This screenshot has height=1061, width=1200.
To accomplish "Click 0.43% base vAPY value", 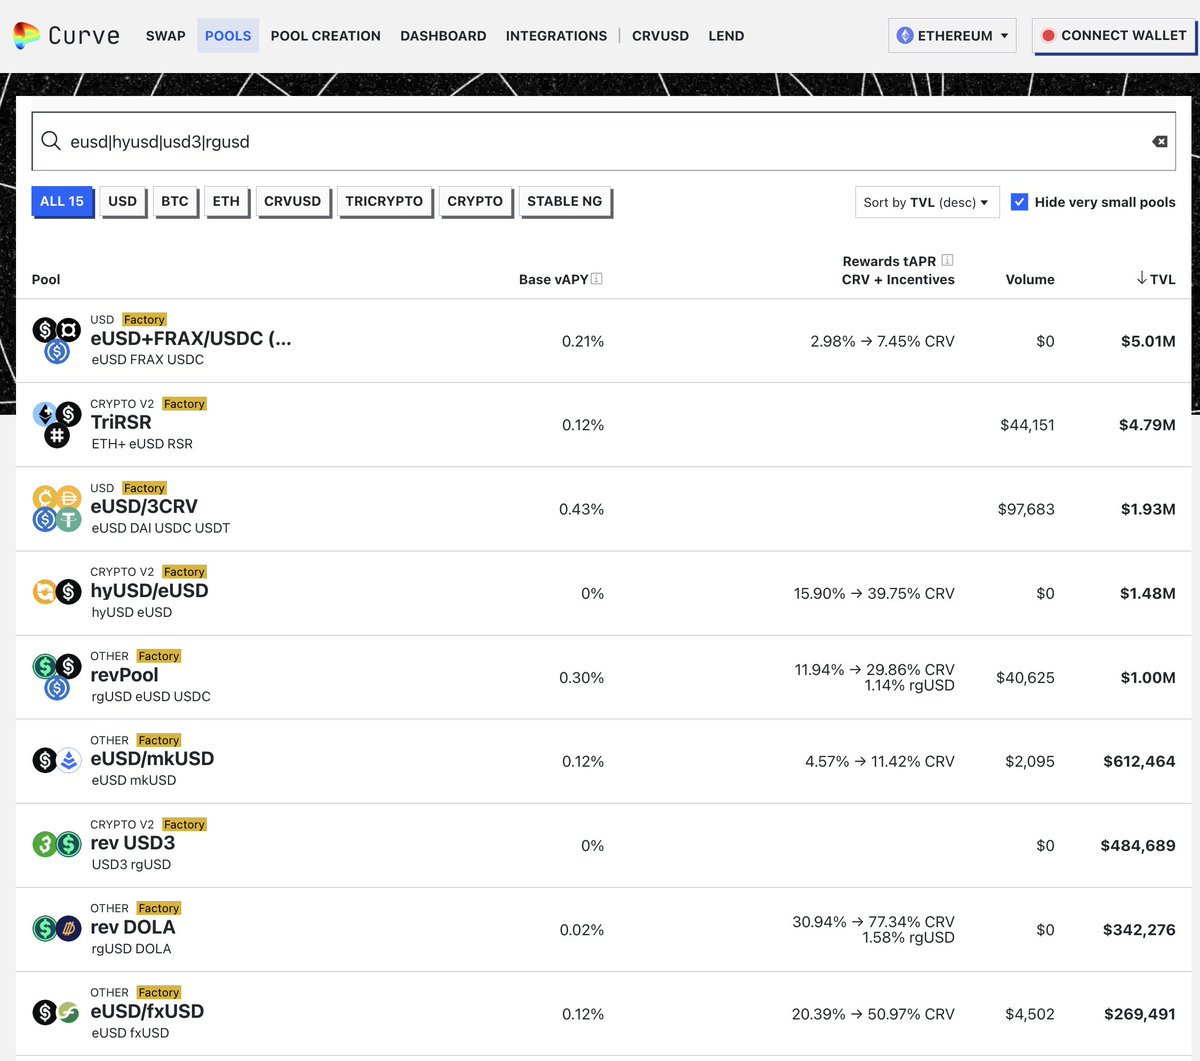I will click(x=581, y=509).
